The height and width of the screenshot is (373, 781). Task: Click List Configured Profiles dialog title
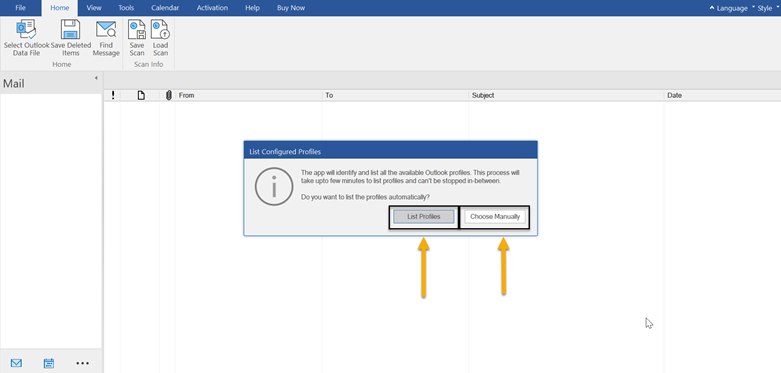(285, 151)
